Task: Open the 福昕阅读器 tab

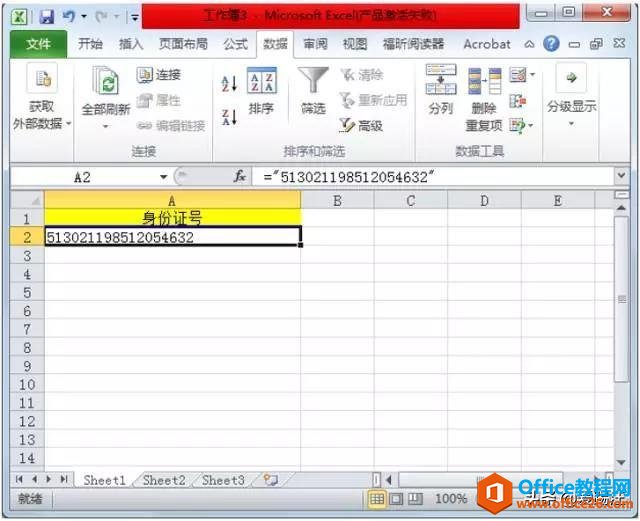Action: click(x=413, y=44)
